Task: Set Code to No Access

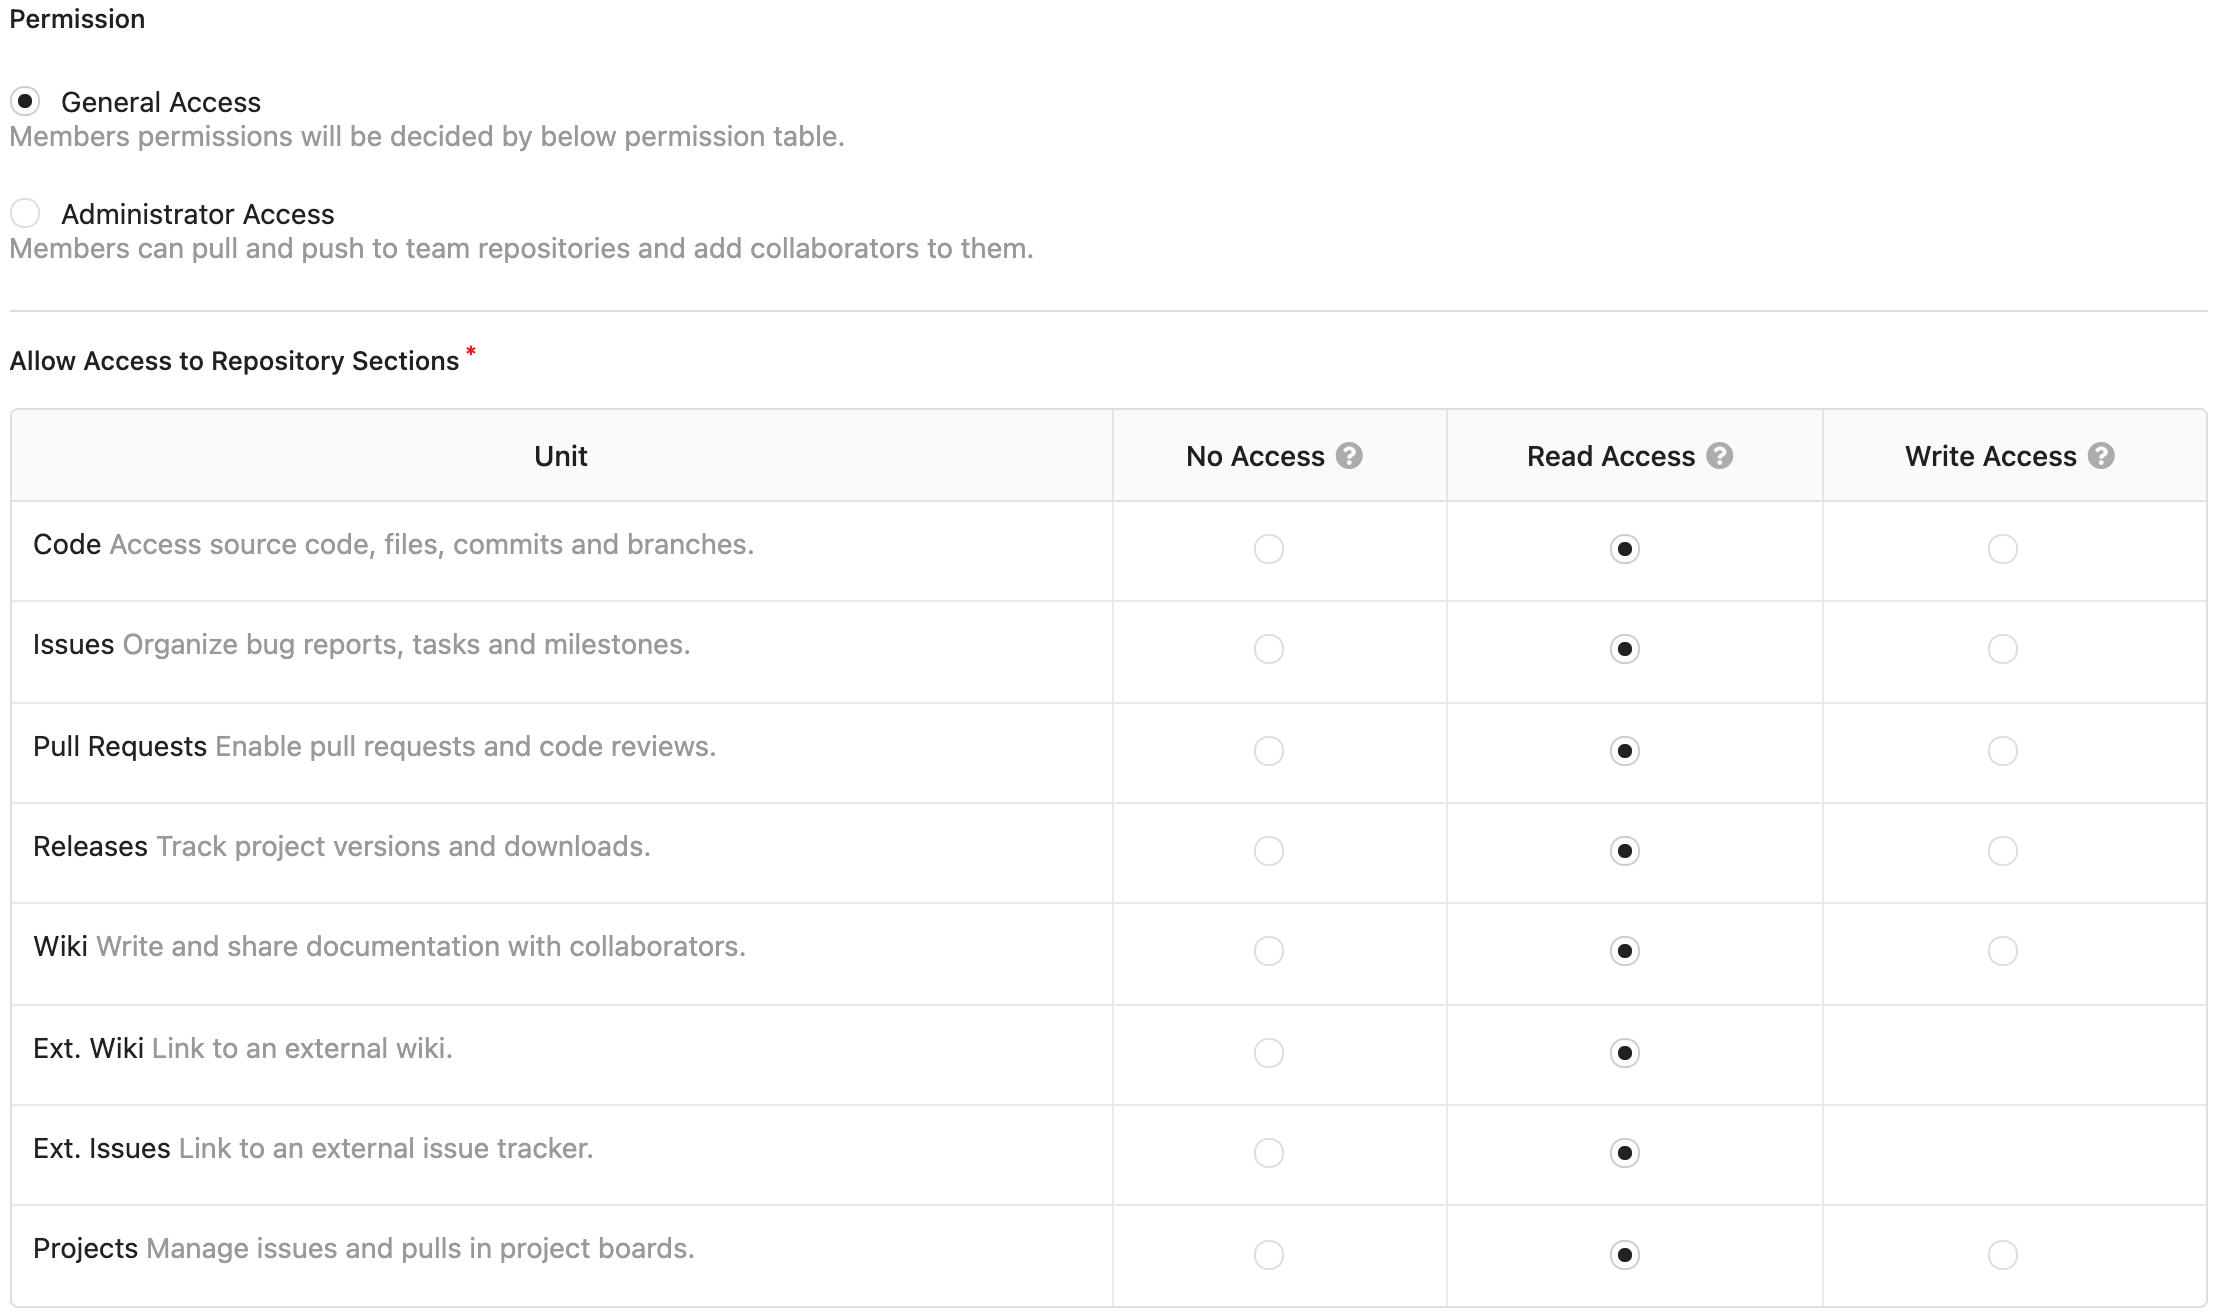Action: [x=1269, y=549]
